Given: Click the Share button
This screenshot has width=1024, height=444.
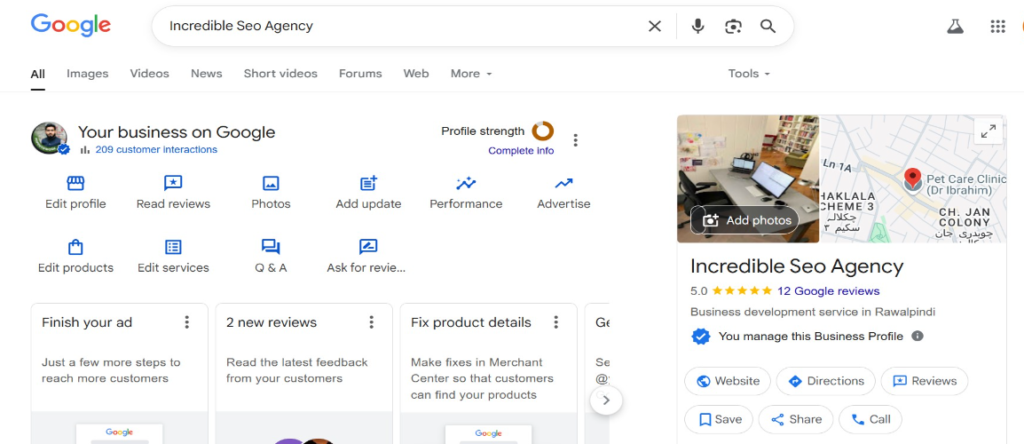Looking at the screenshot, I should coord(795,419).
